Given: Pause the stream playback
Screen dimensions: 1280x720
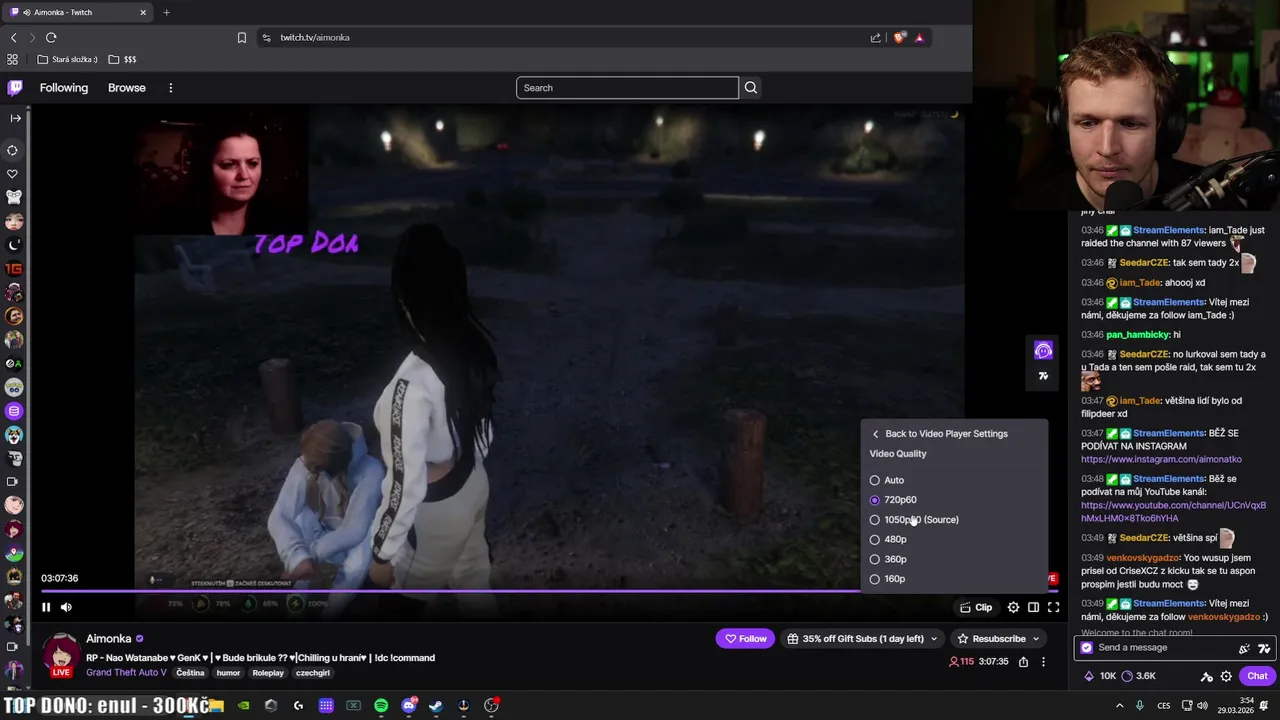Looking at the screenshot, I should (x=46, y=607).
